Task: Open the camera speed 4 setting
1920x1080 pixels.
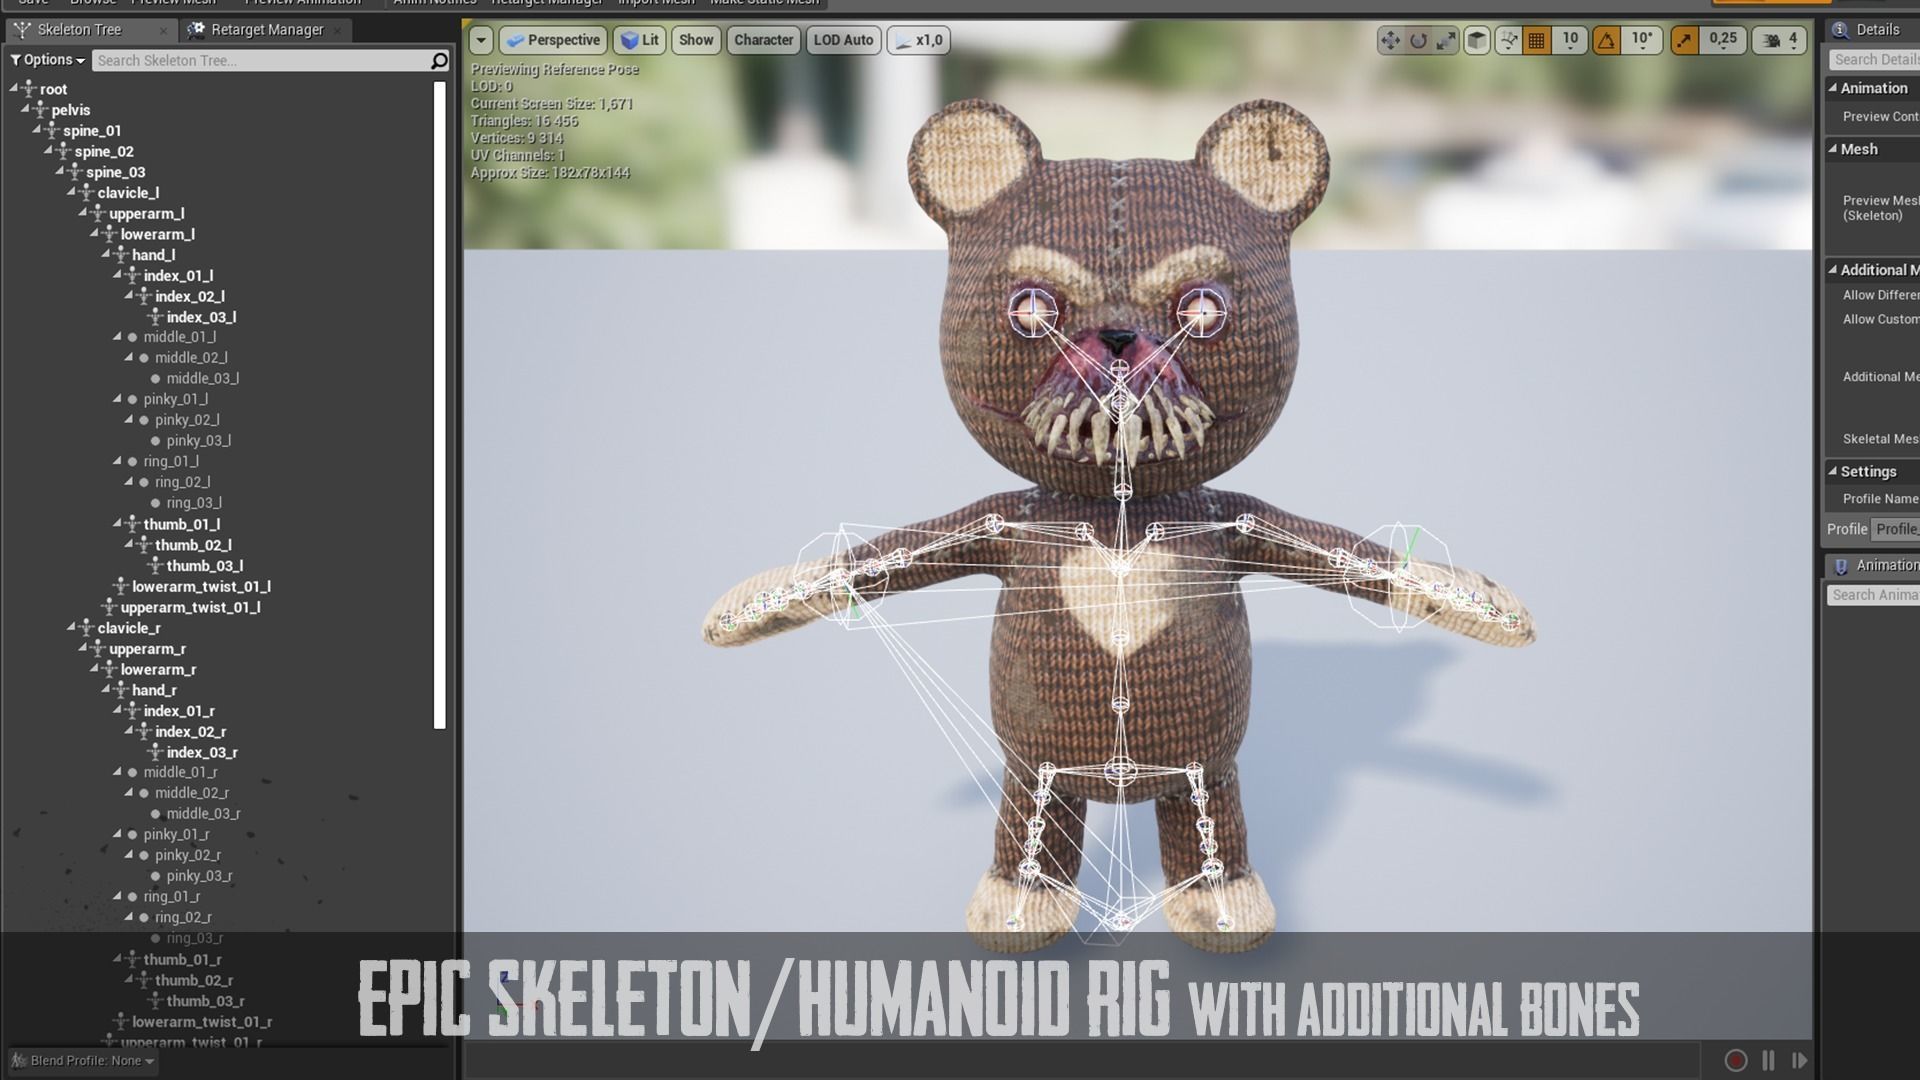Action: 1781,41
